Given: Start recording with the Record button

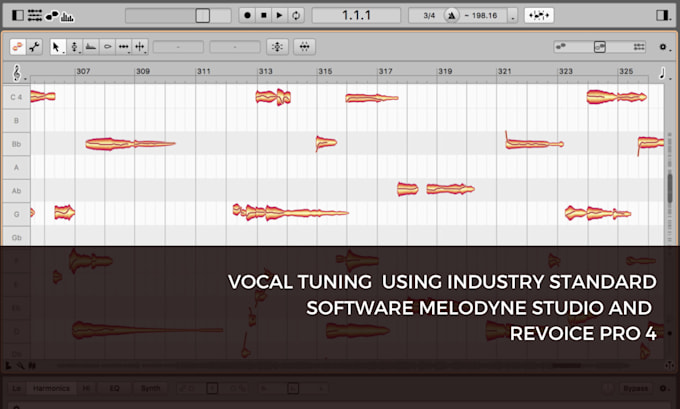Looking at the screenshot, I should [247, 15].
